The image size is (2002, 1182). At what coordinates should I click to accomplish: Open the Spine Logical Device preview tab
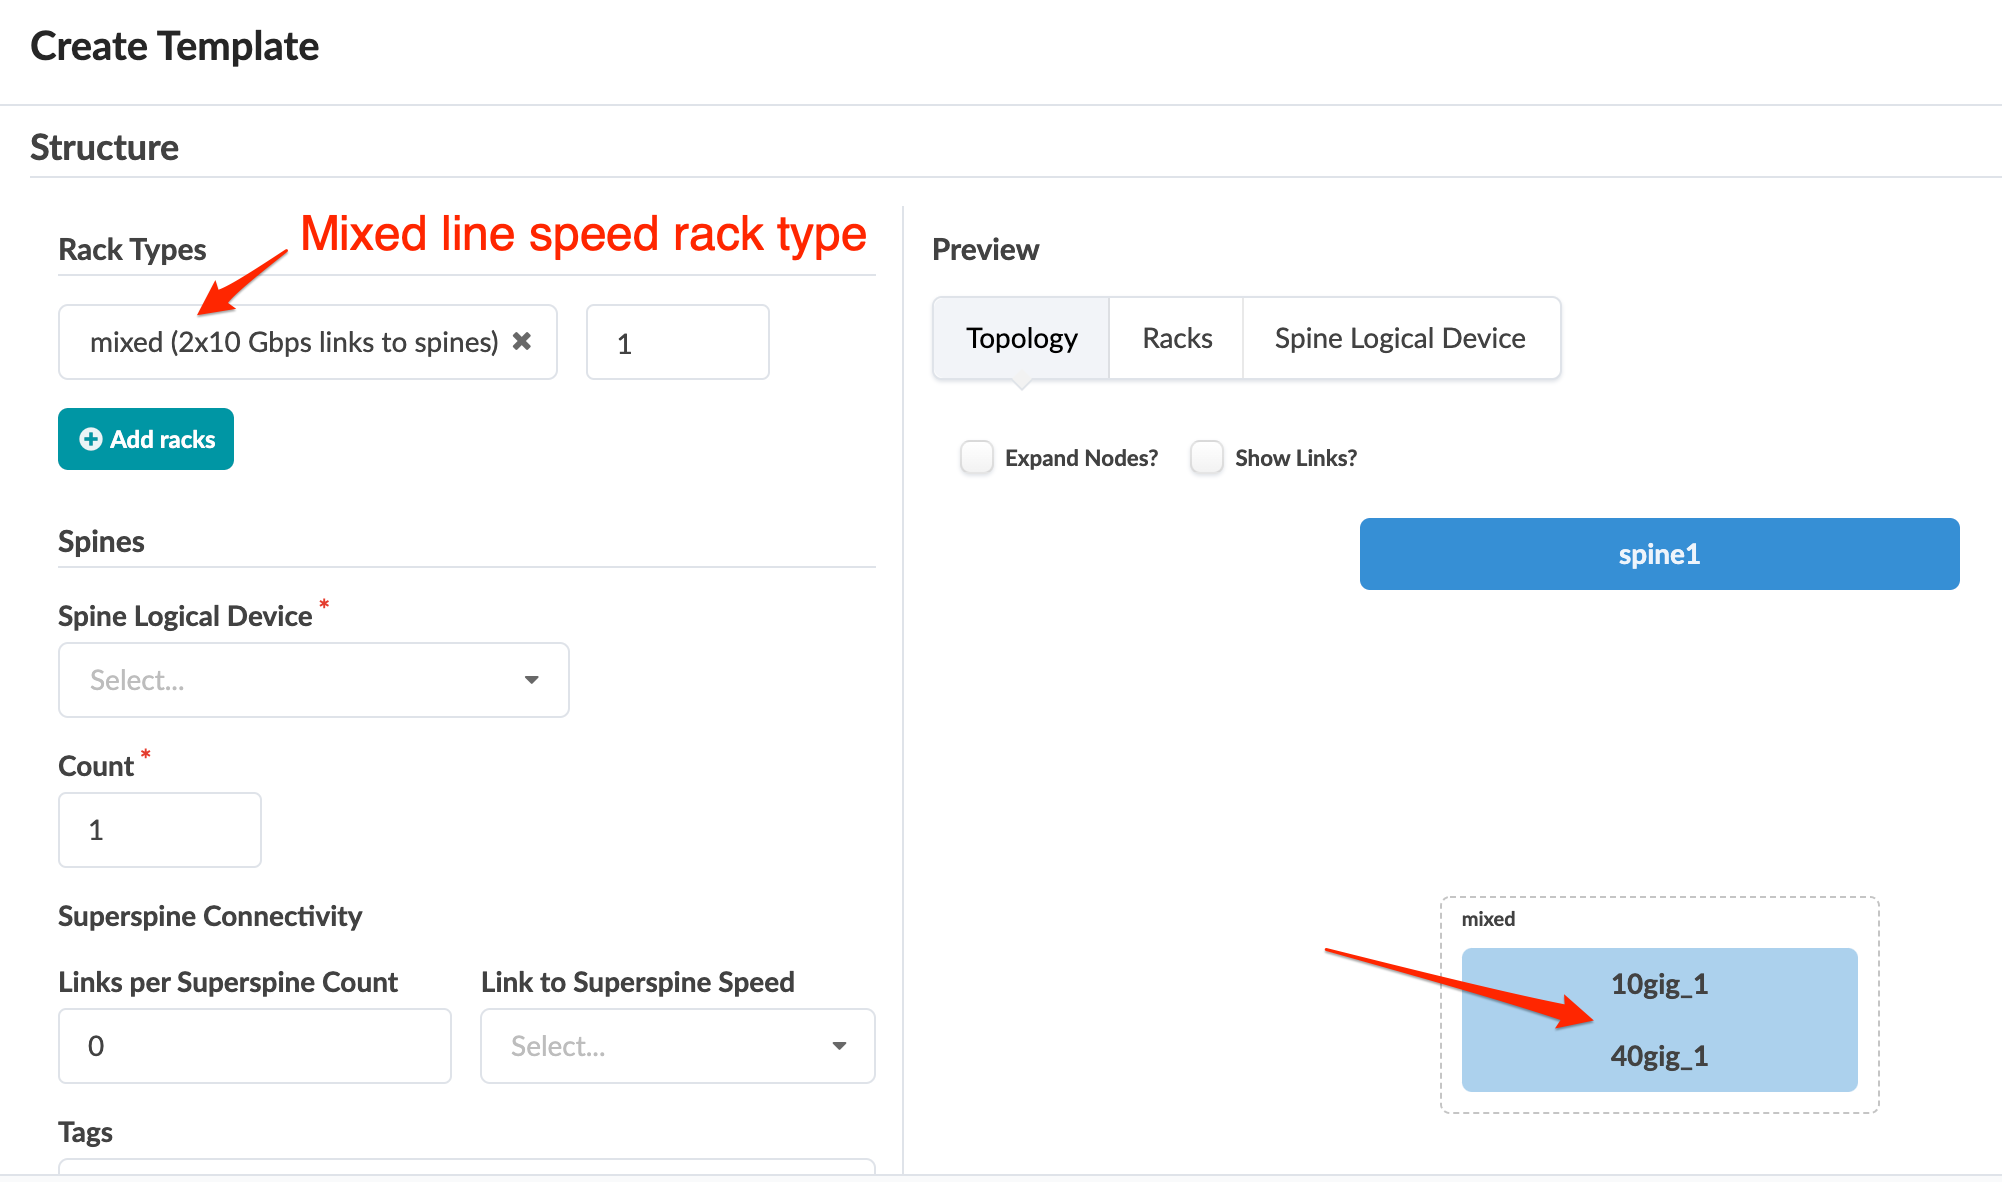[x=1400, y=338]
